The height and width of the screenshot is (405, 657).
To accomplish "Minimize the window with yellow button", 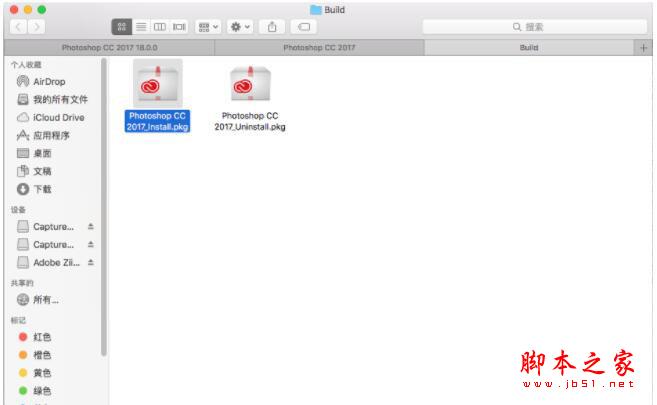I will 28,9.
